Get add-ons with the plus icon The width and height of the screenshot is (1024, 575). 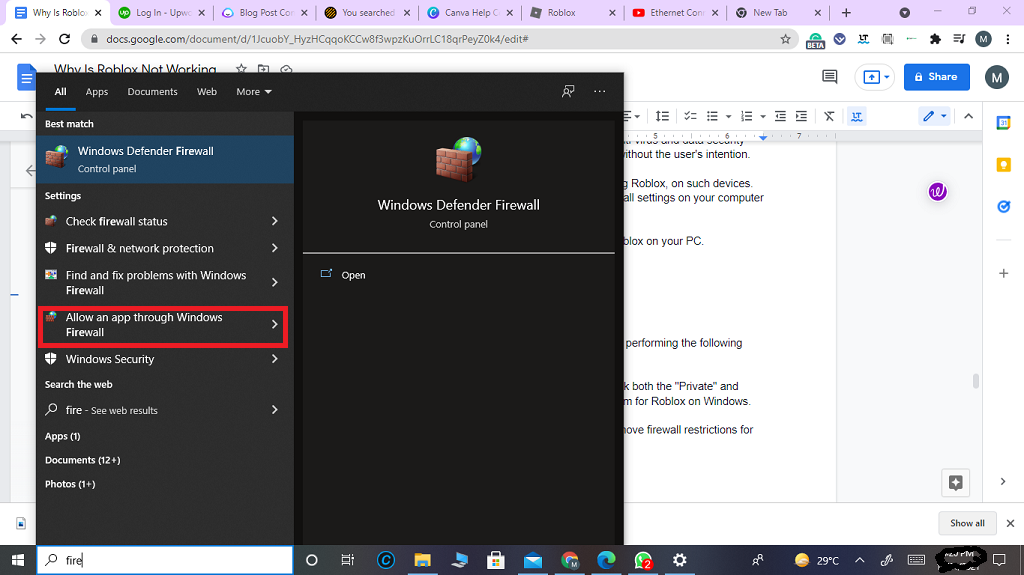[1003, 273]
